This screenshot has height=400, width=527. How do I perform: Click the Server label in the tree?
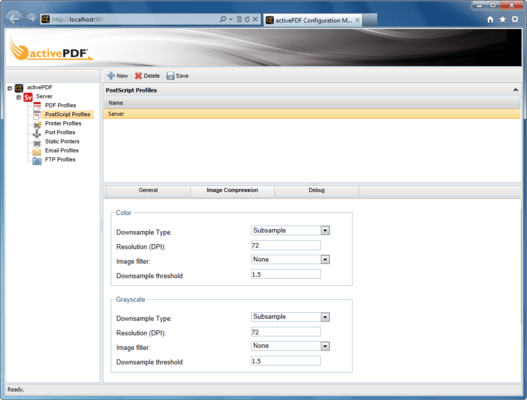click(44, 97)
